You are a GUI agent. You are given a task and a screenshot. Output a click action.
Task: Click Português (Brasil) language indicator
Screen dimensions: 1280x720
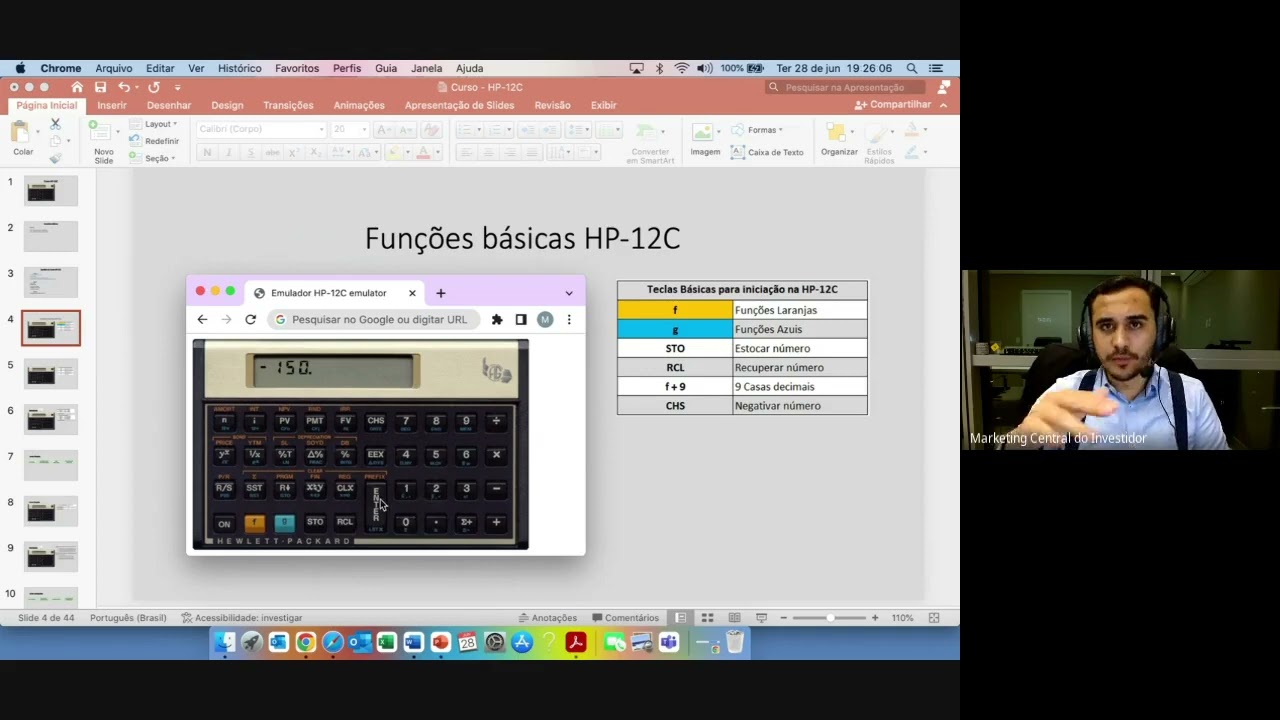tap(128, 618)
